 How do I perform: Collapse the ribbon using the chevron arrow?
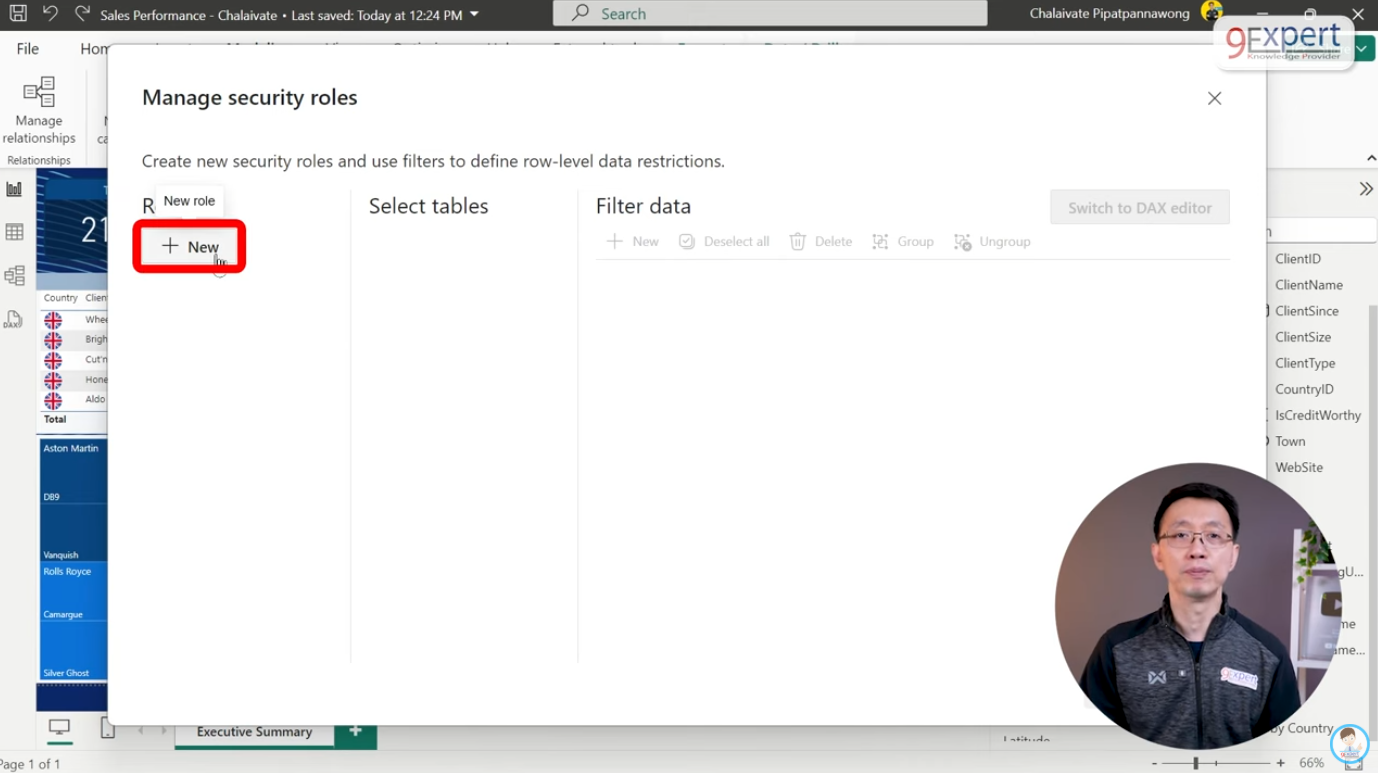click(x=1371, y=158)
